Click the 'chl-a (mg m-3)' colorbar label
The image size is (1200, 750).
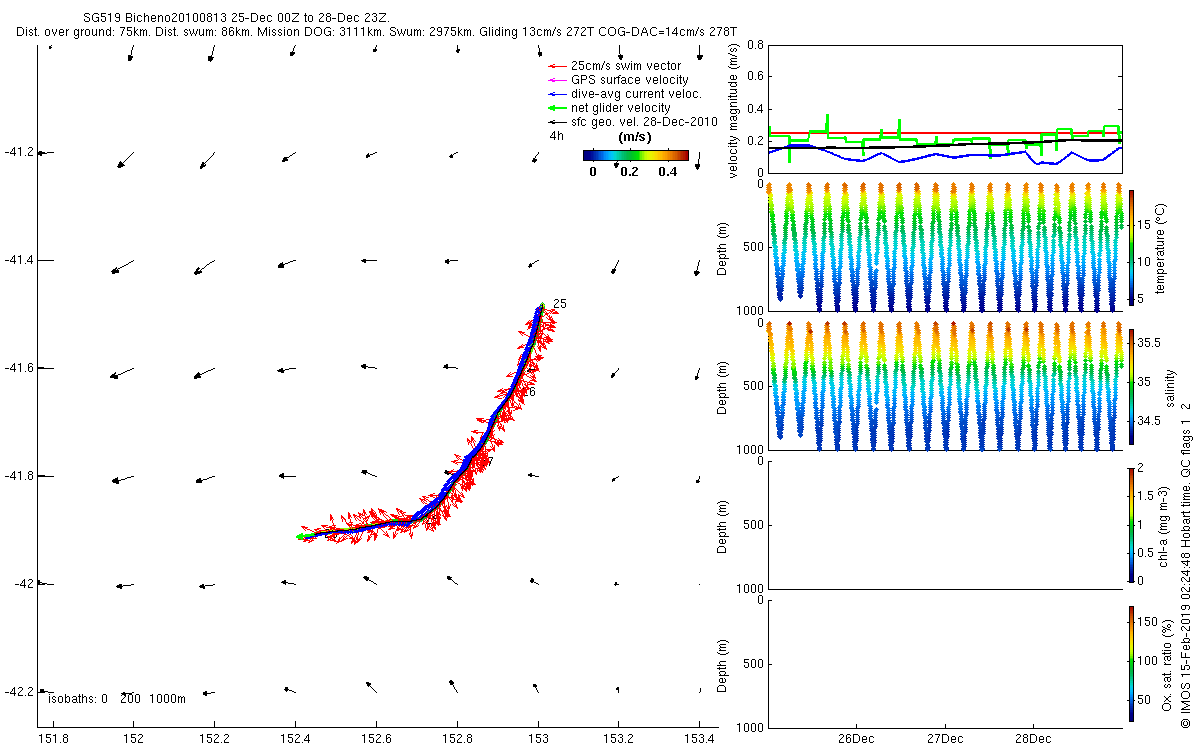[1164, 525]
